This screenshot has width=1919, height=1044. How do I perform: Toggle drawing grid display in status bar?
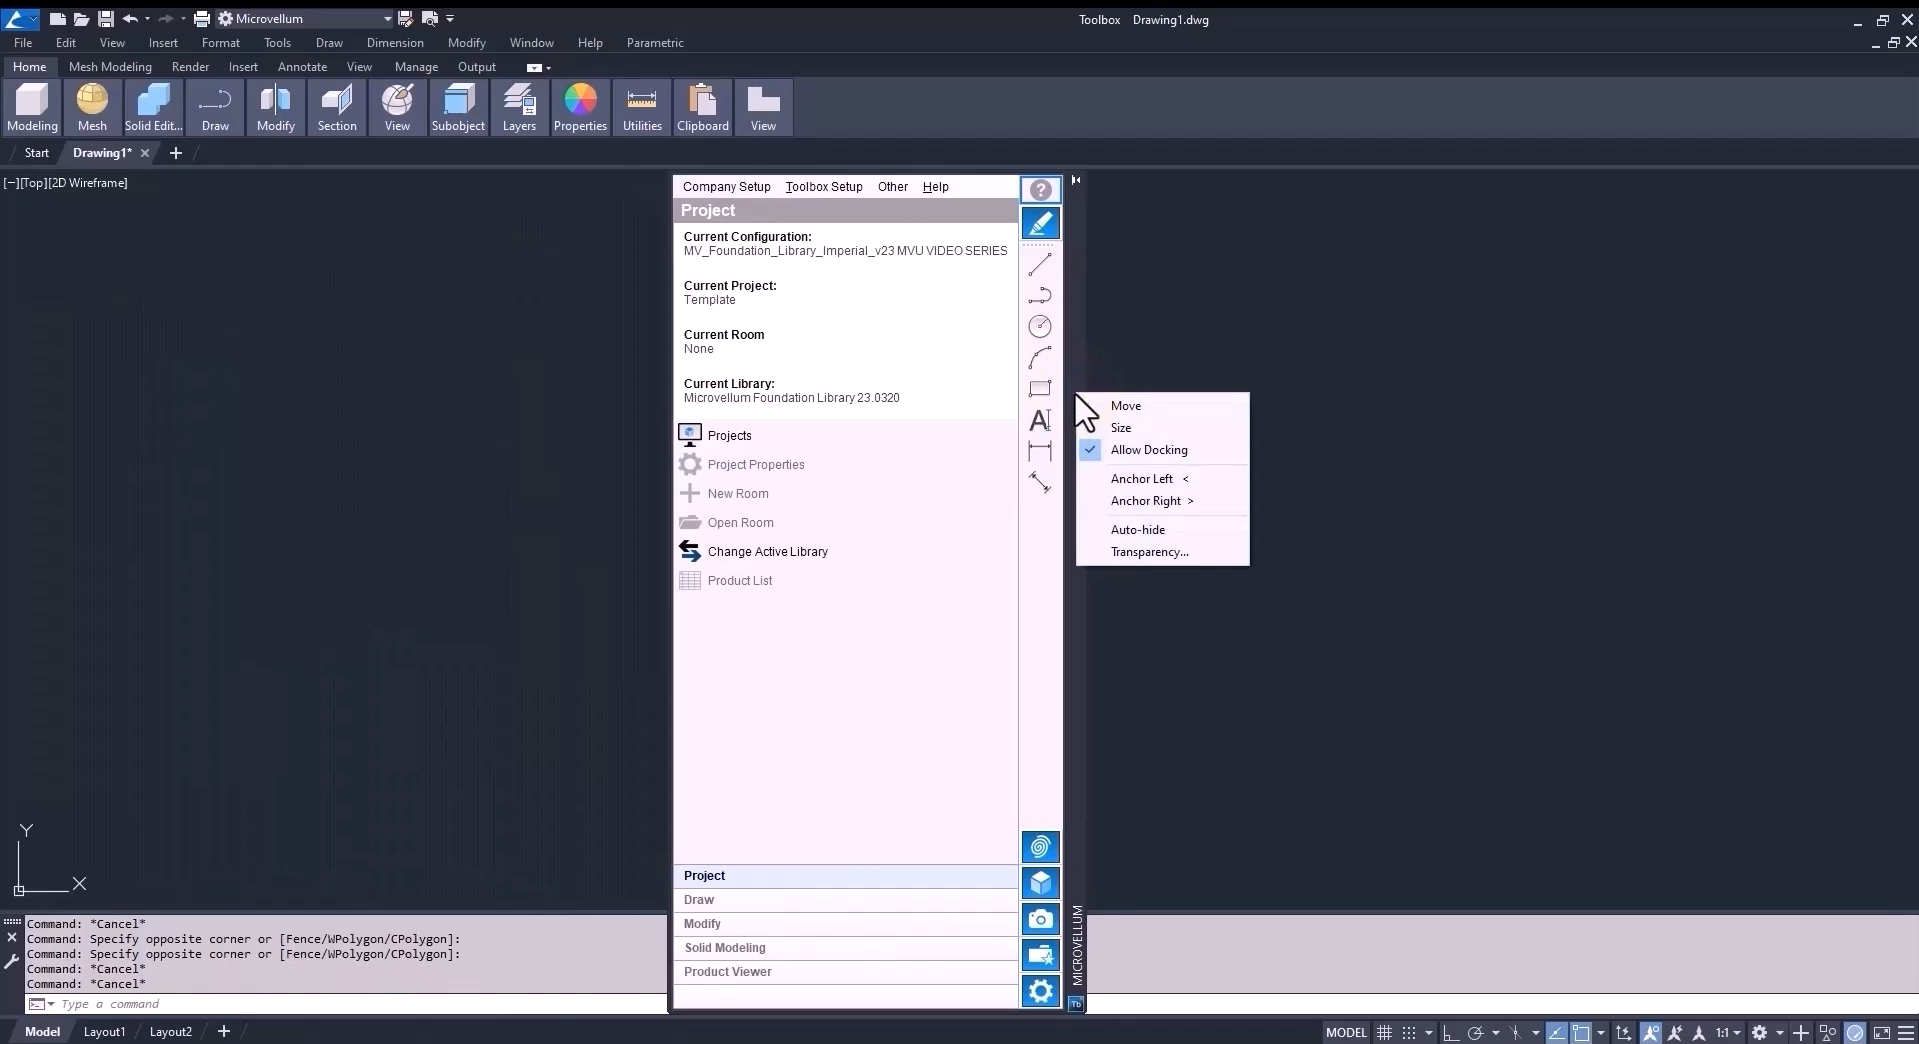1384,1032
